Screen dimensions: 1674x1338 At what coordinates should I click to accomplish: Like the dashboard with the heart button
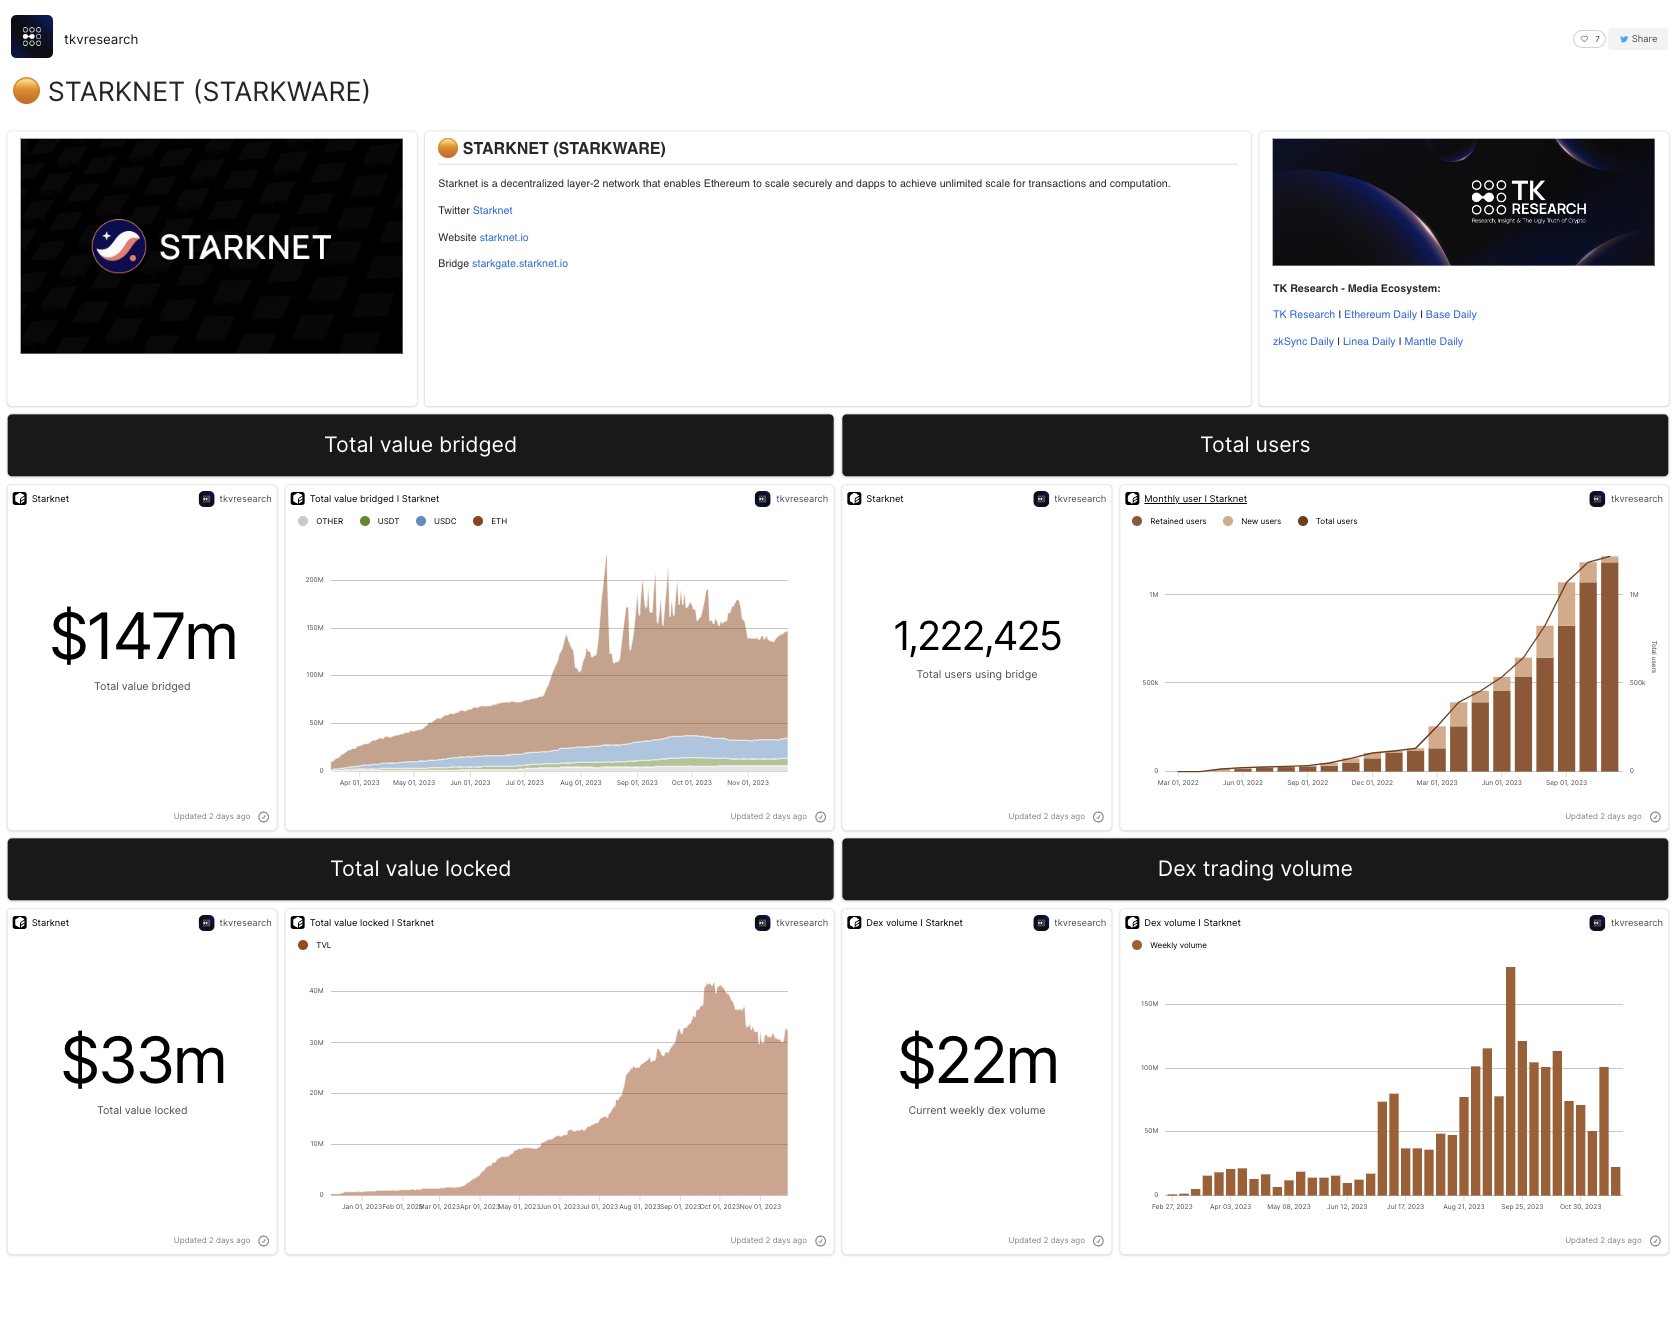point(1589,39)
